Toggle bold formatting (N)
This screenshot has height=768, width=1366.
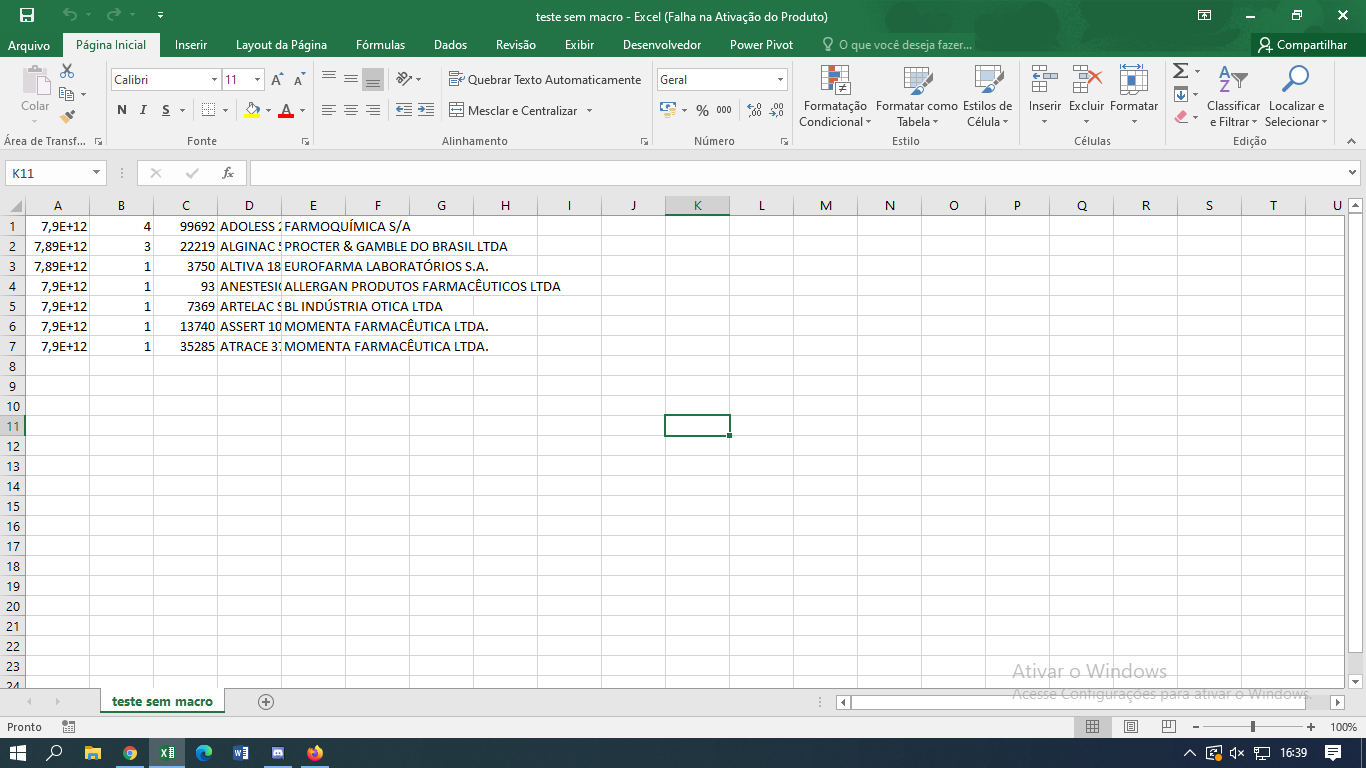coord(122,110)
